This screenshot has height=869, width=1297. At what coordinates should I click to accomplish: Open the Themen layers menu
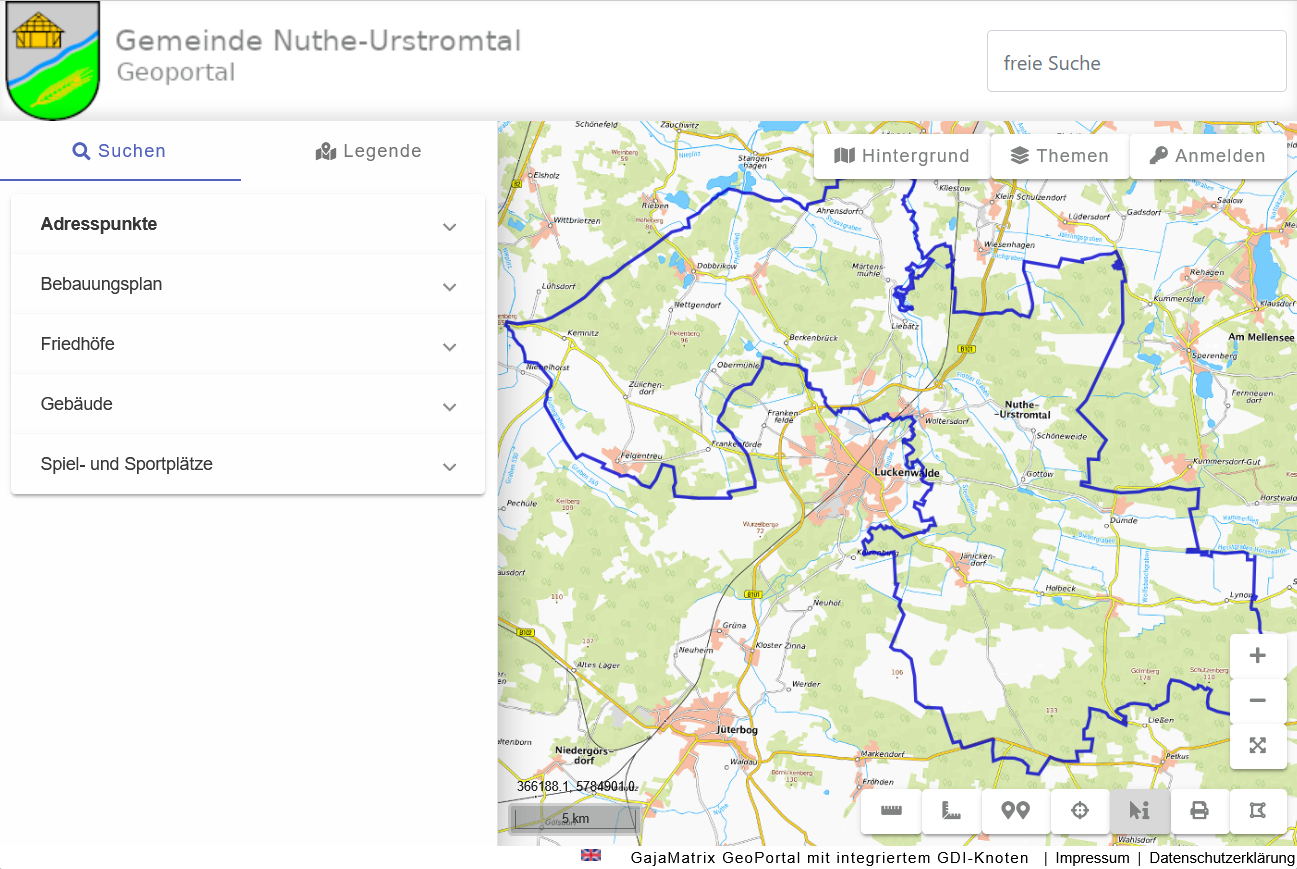point(1060,156)
